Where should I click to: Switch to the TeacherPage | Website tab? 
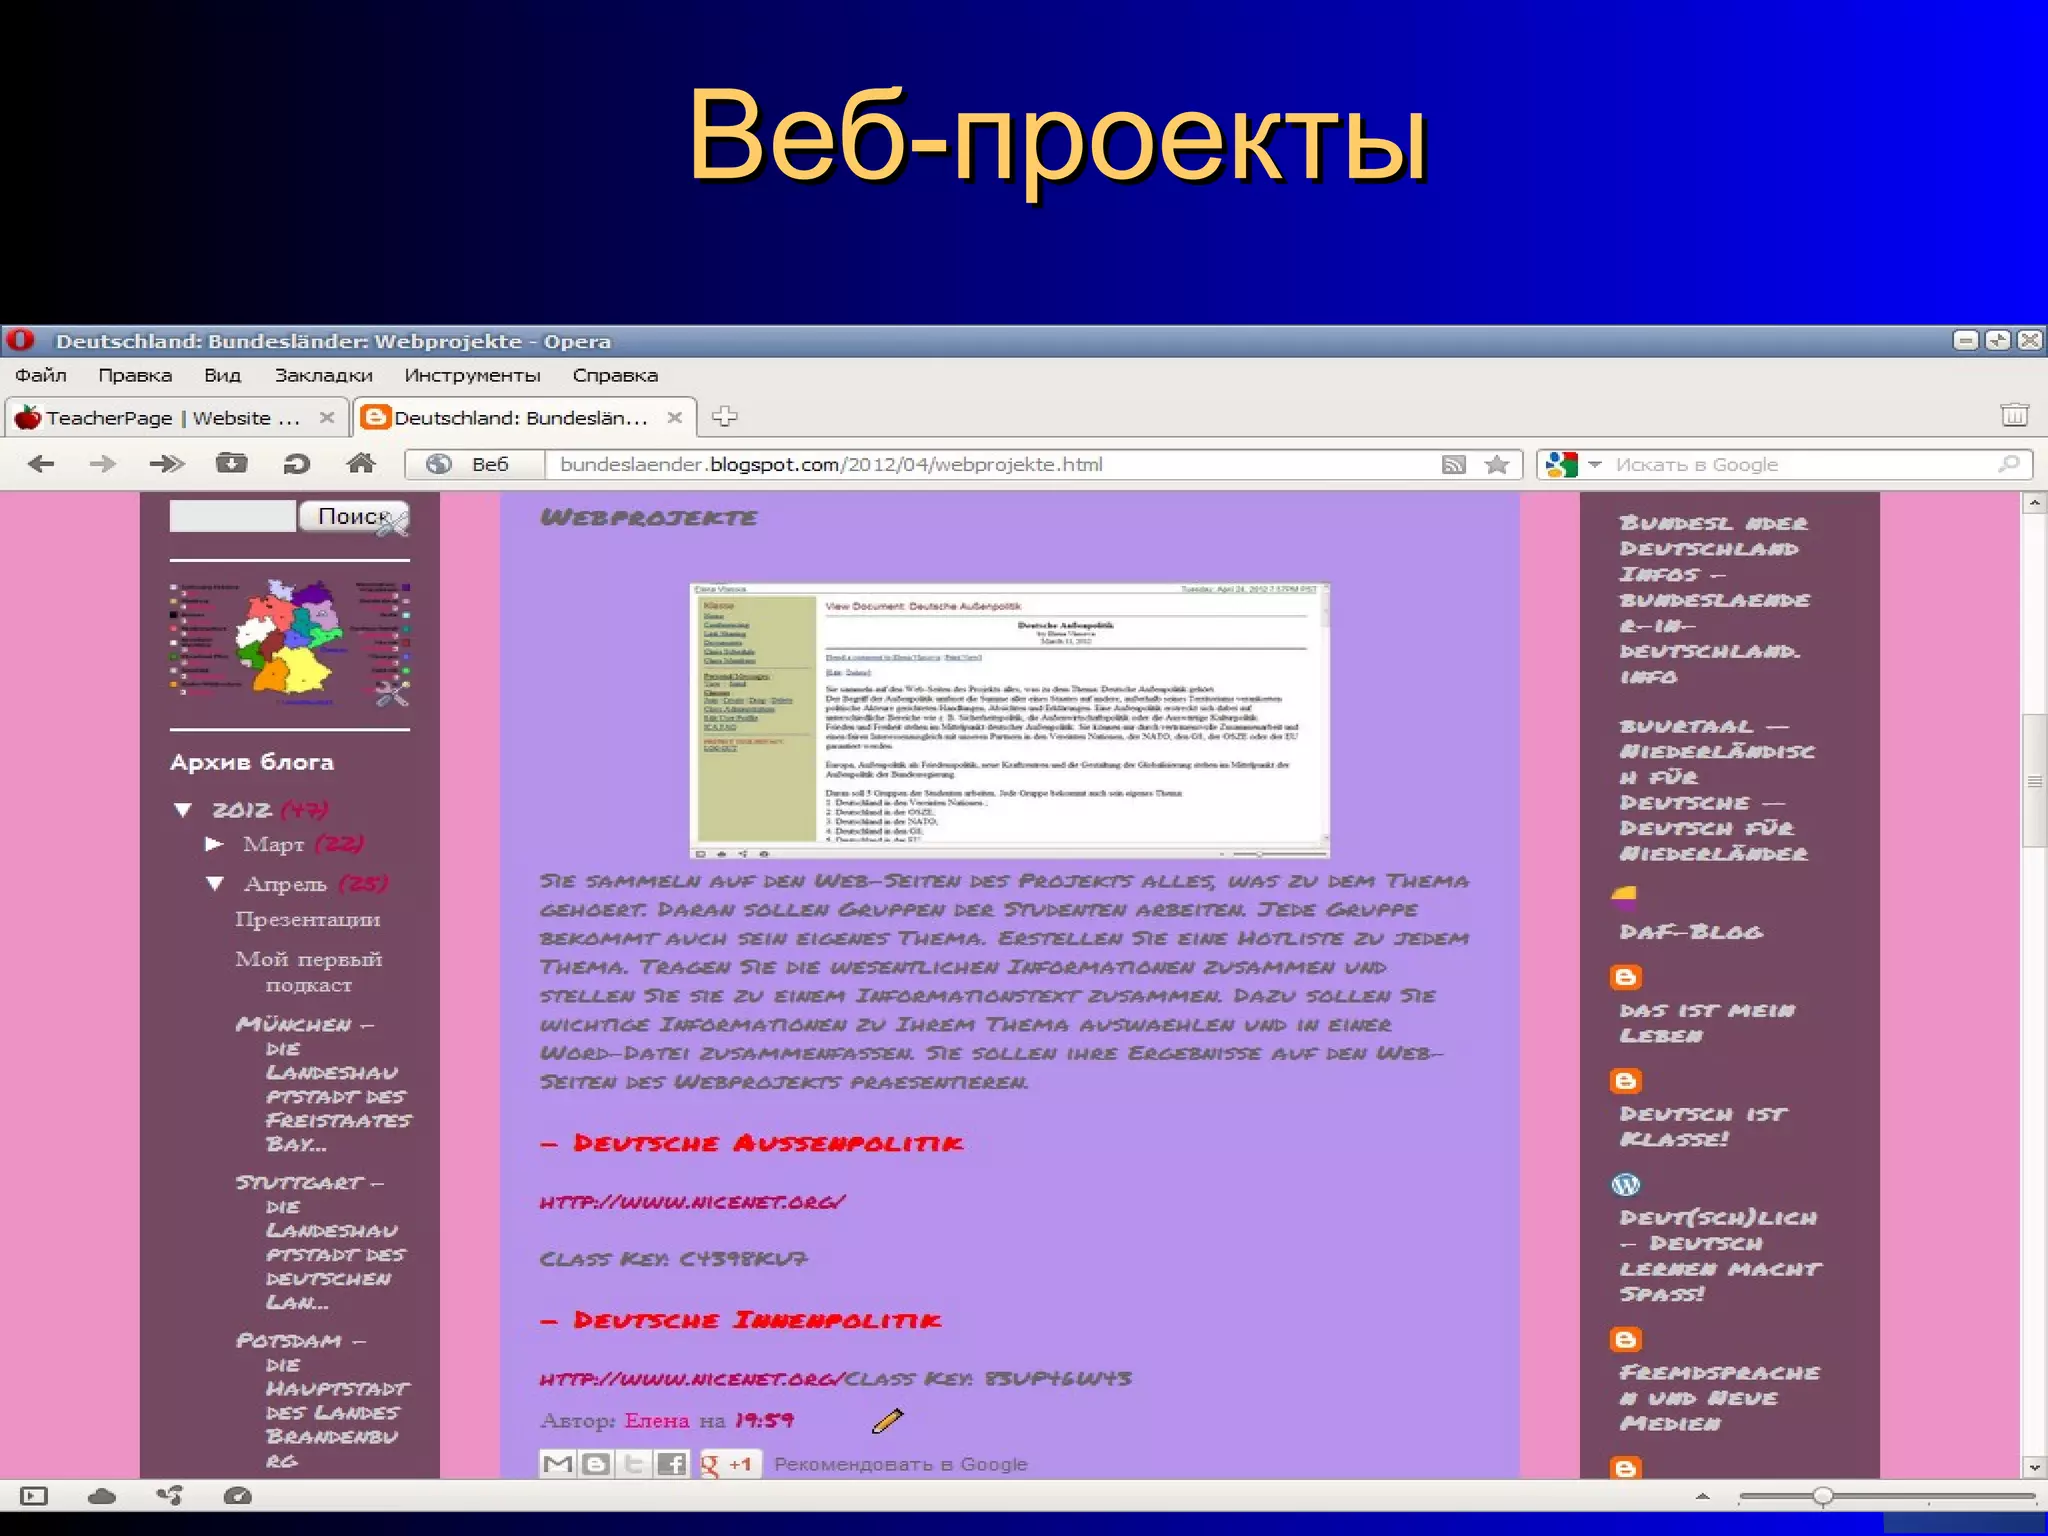(x=176, y=418)
